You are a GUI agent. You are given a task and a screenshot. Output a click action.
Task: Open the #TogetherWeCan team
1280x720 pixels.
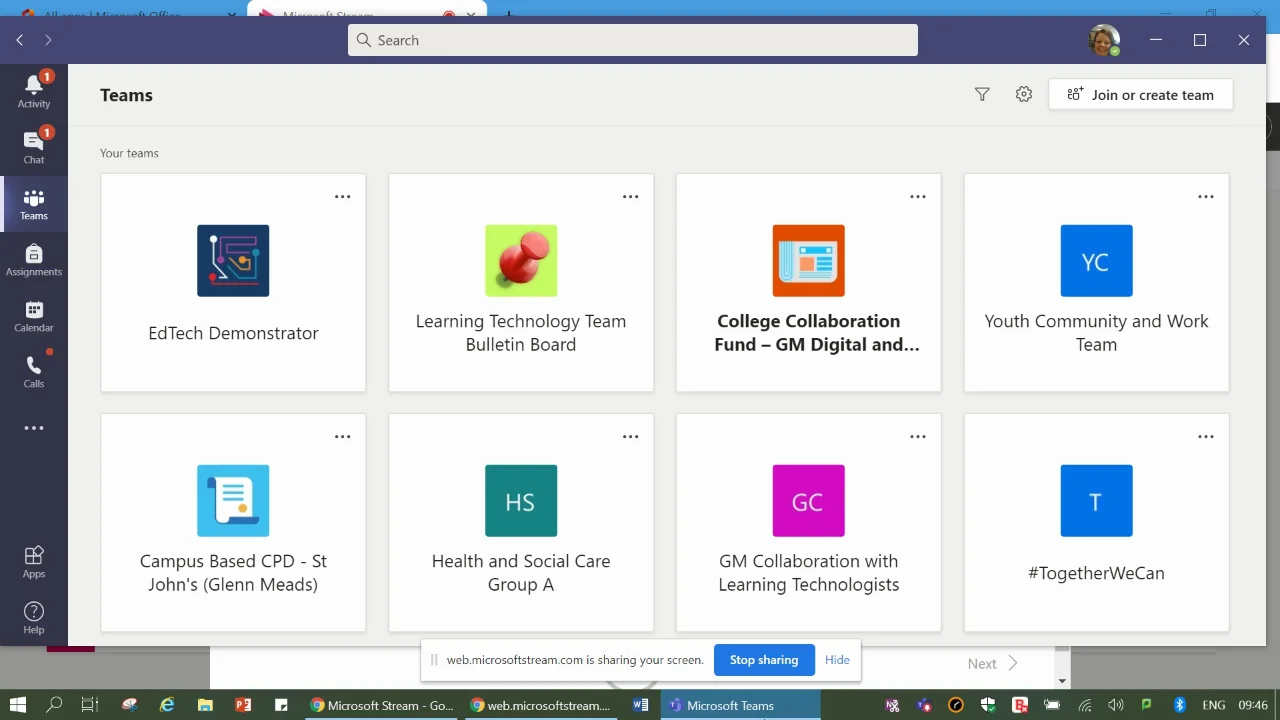click(1096, 523)
